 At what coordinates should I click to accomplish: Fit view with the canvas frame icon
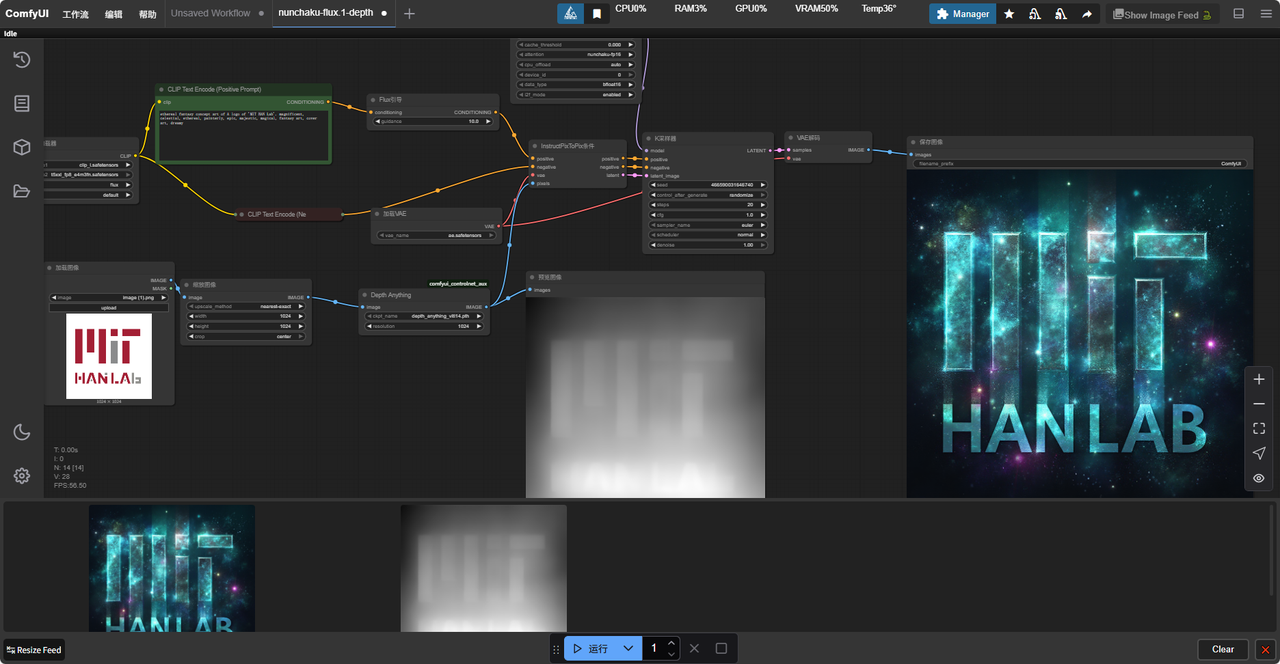coord(1259,429)
